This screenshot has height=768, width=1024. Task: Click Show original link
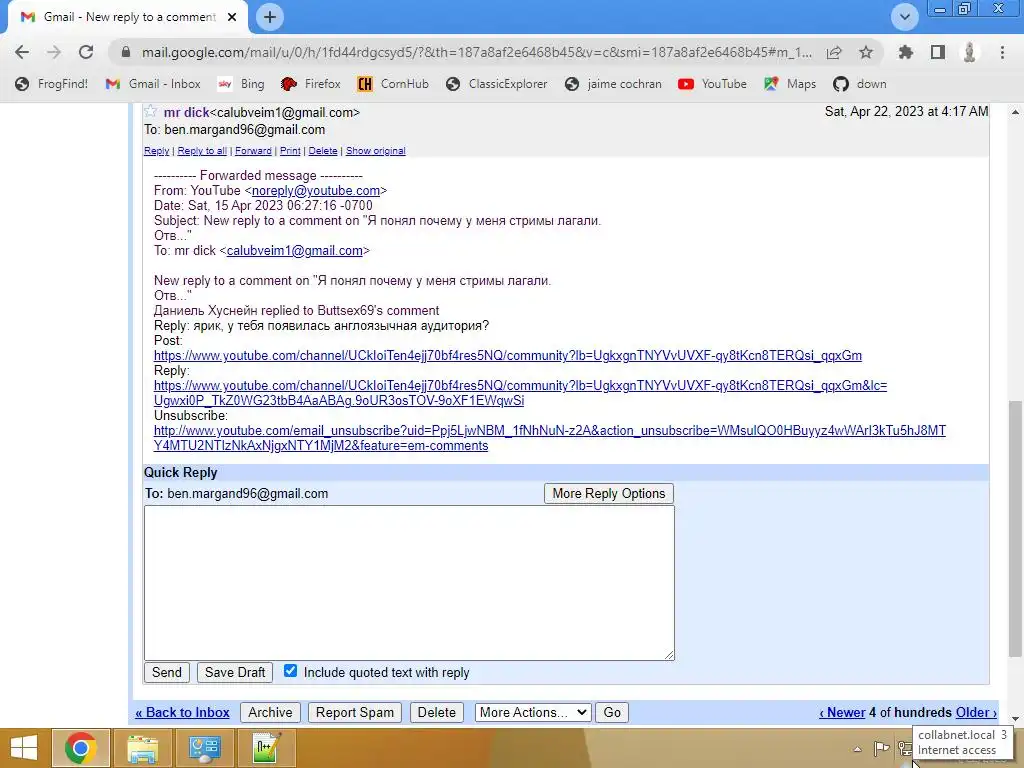(x=376, y=151)
